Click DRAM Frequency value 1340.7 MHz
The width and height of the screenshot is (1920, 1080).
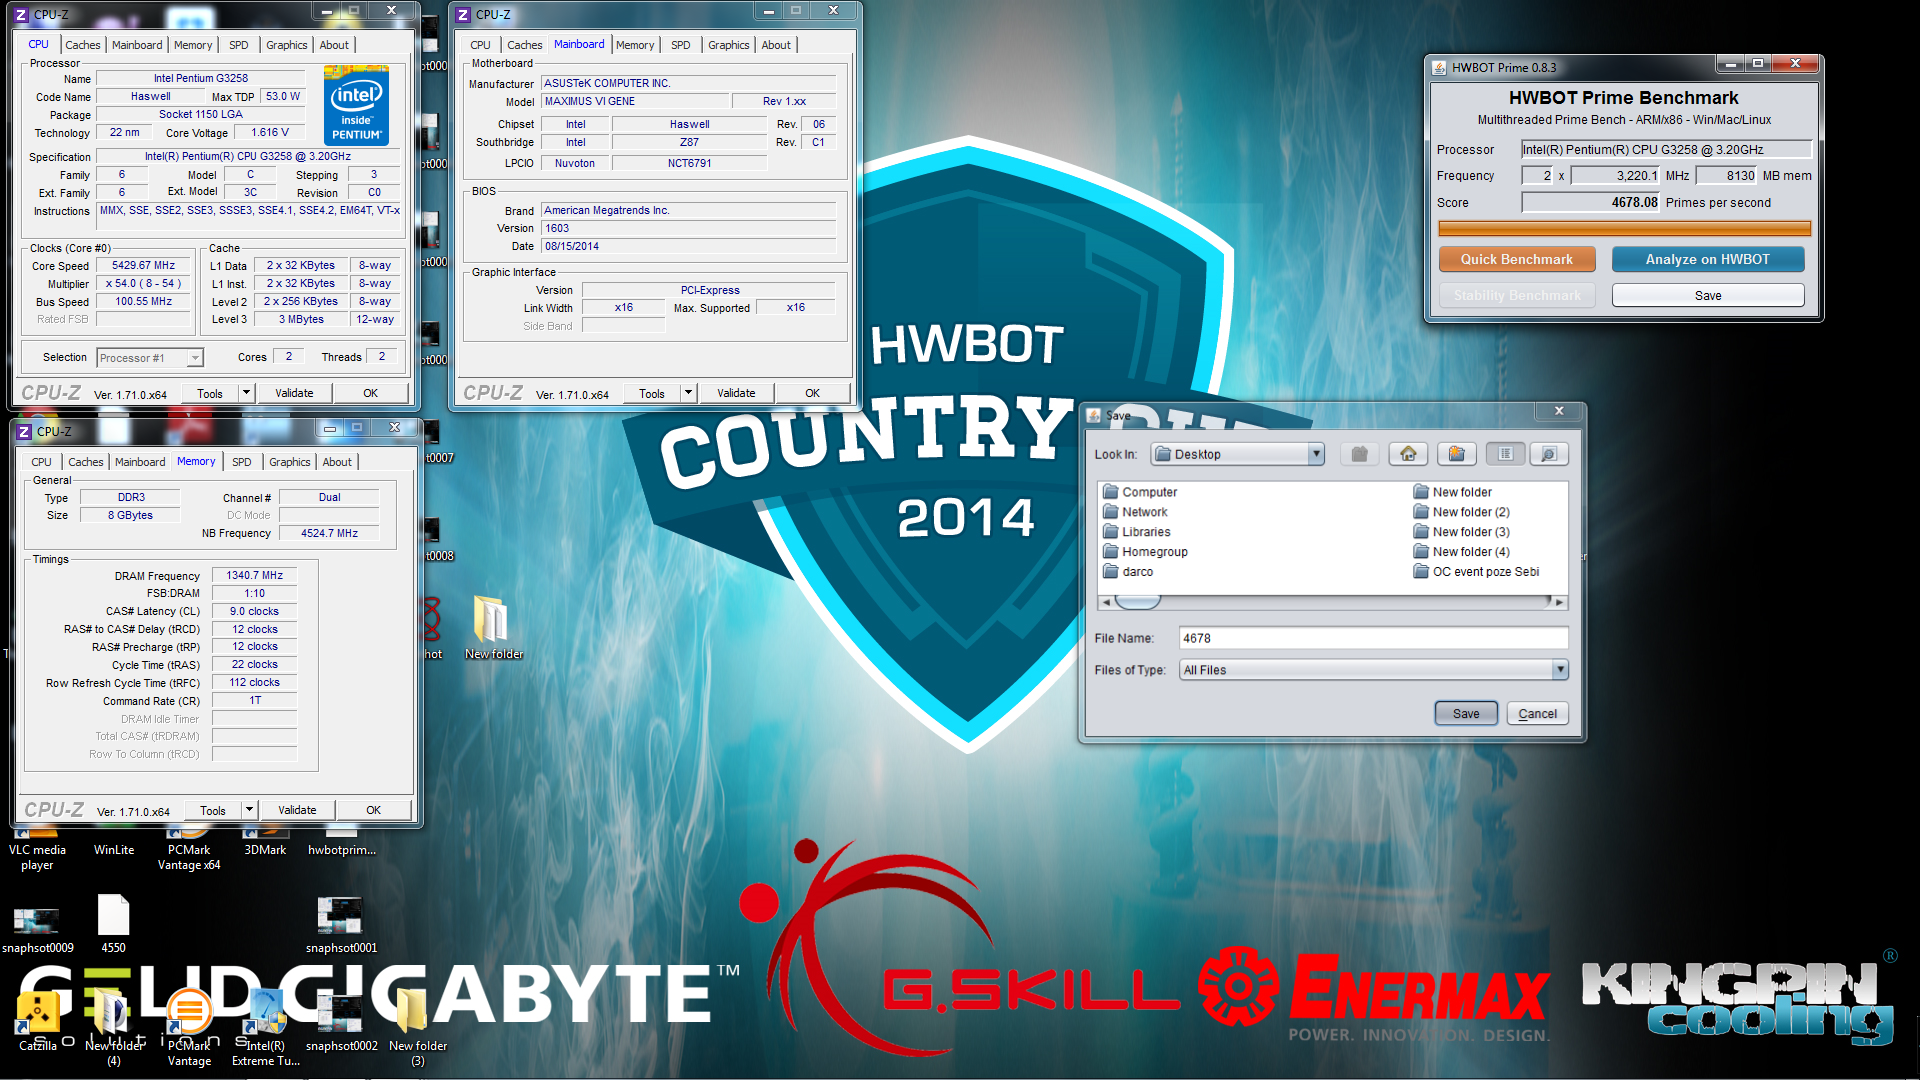pyautogui.click(x=254, y=575)
